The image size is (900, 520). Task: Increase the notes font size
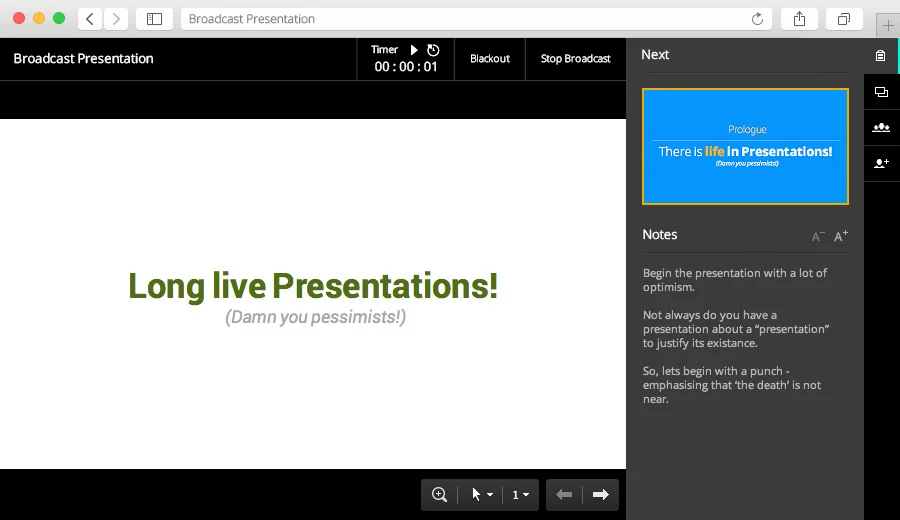[x=841, y=237]
